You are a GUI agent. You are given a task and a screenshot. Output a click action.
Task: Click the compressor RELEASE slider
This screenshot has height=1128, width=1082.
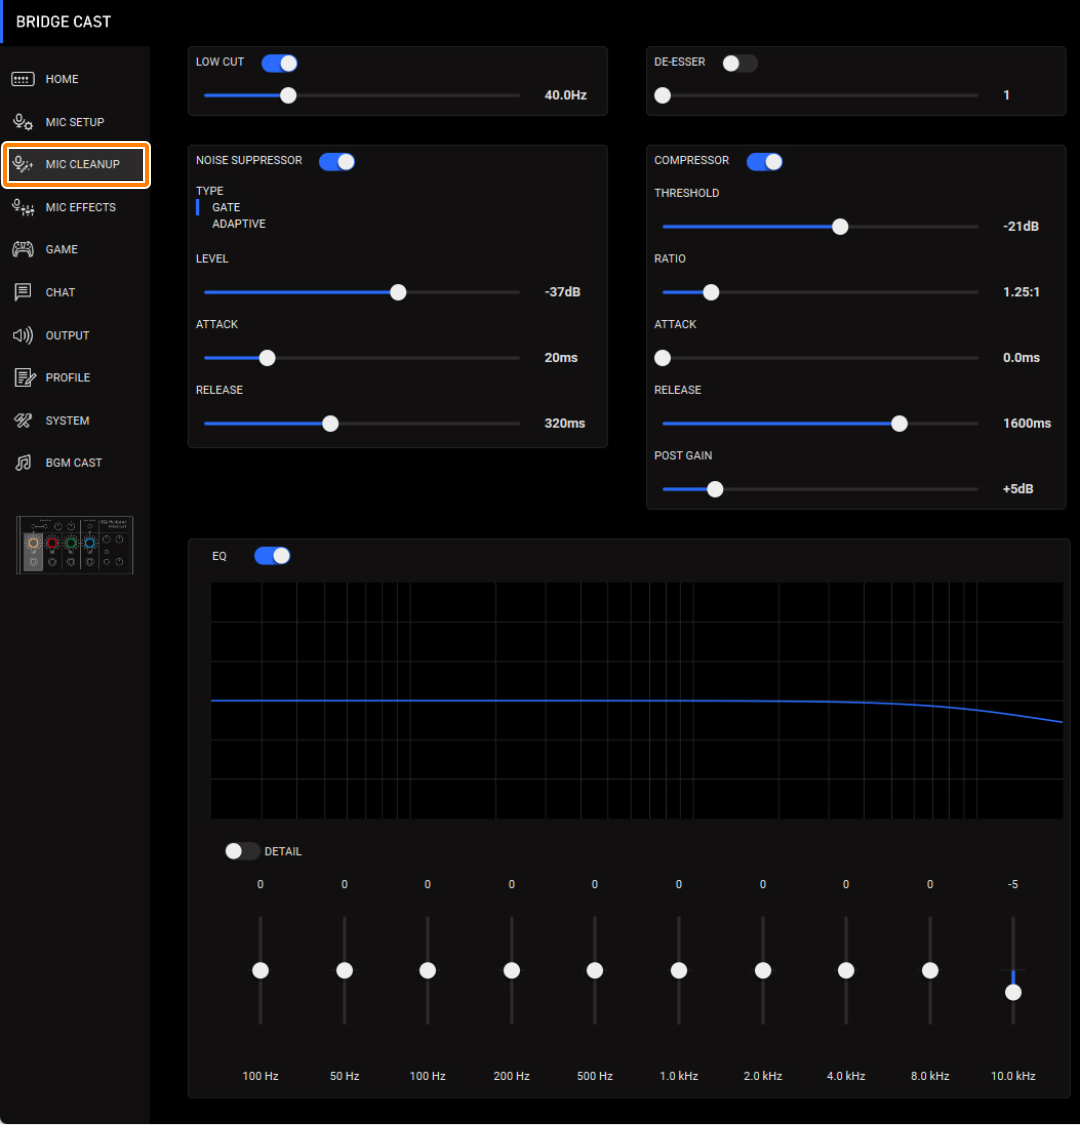point(820,424)
